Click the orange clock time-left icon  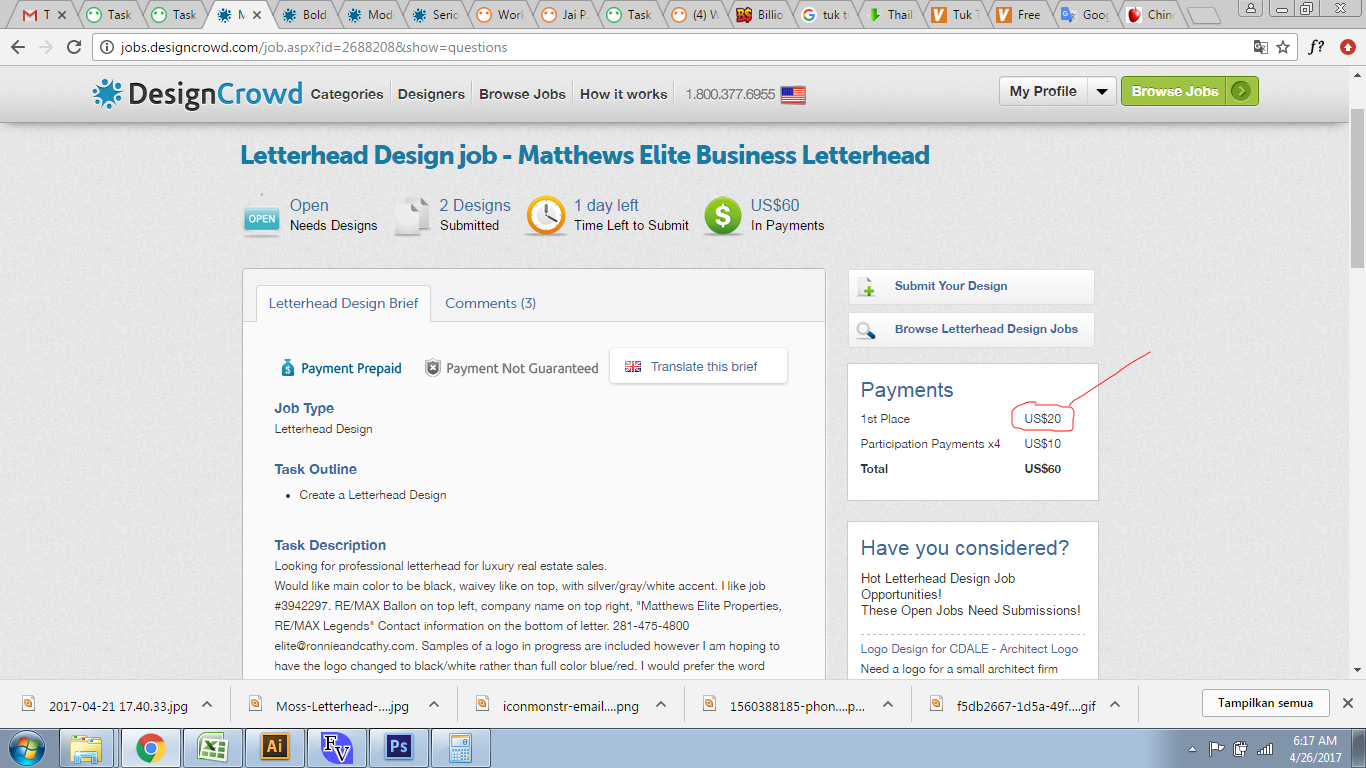(546, 216)
